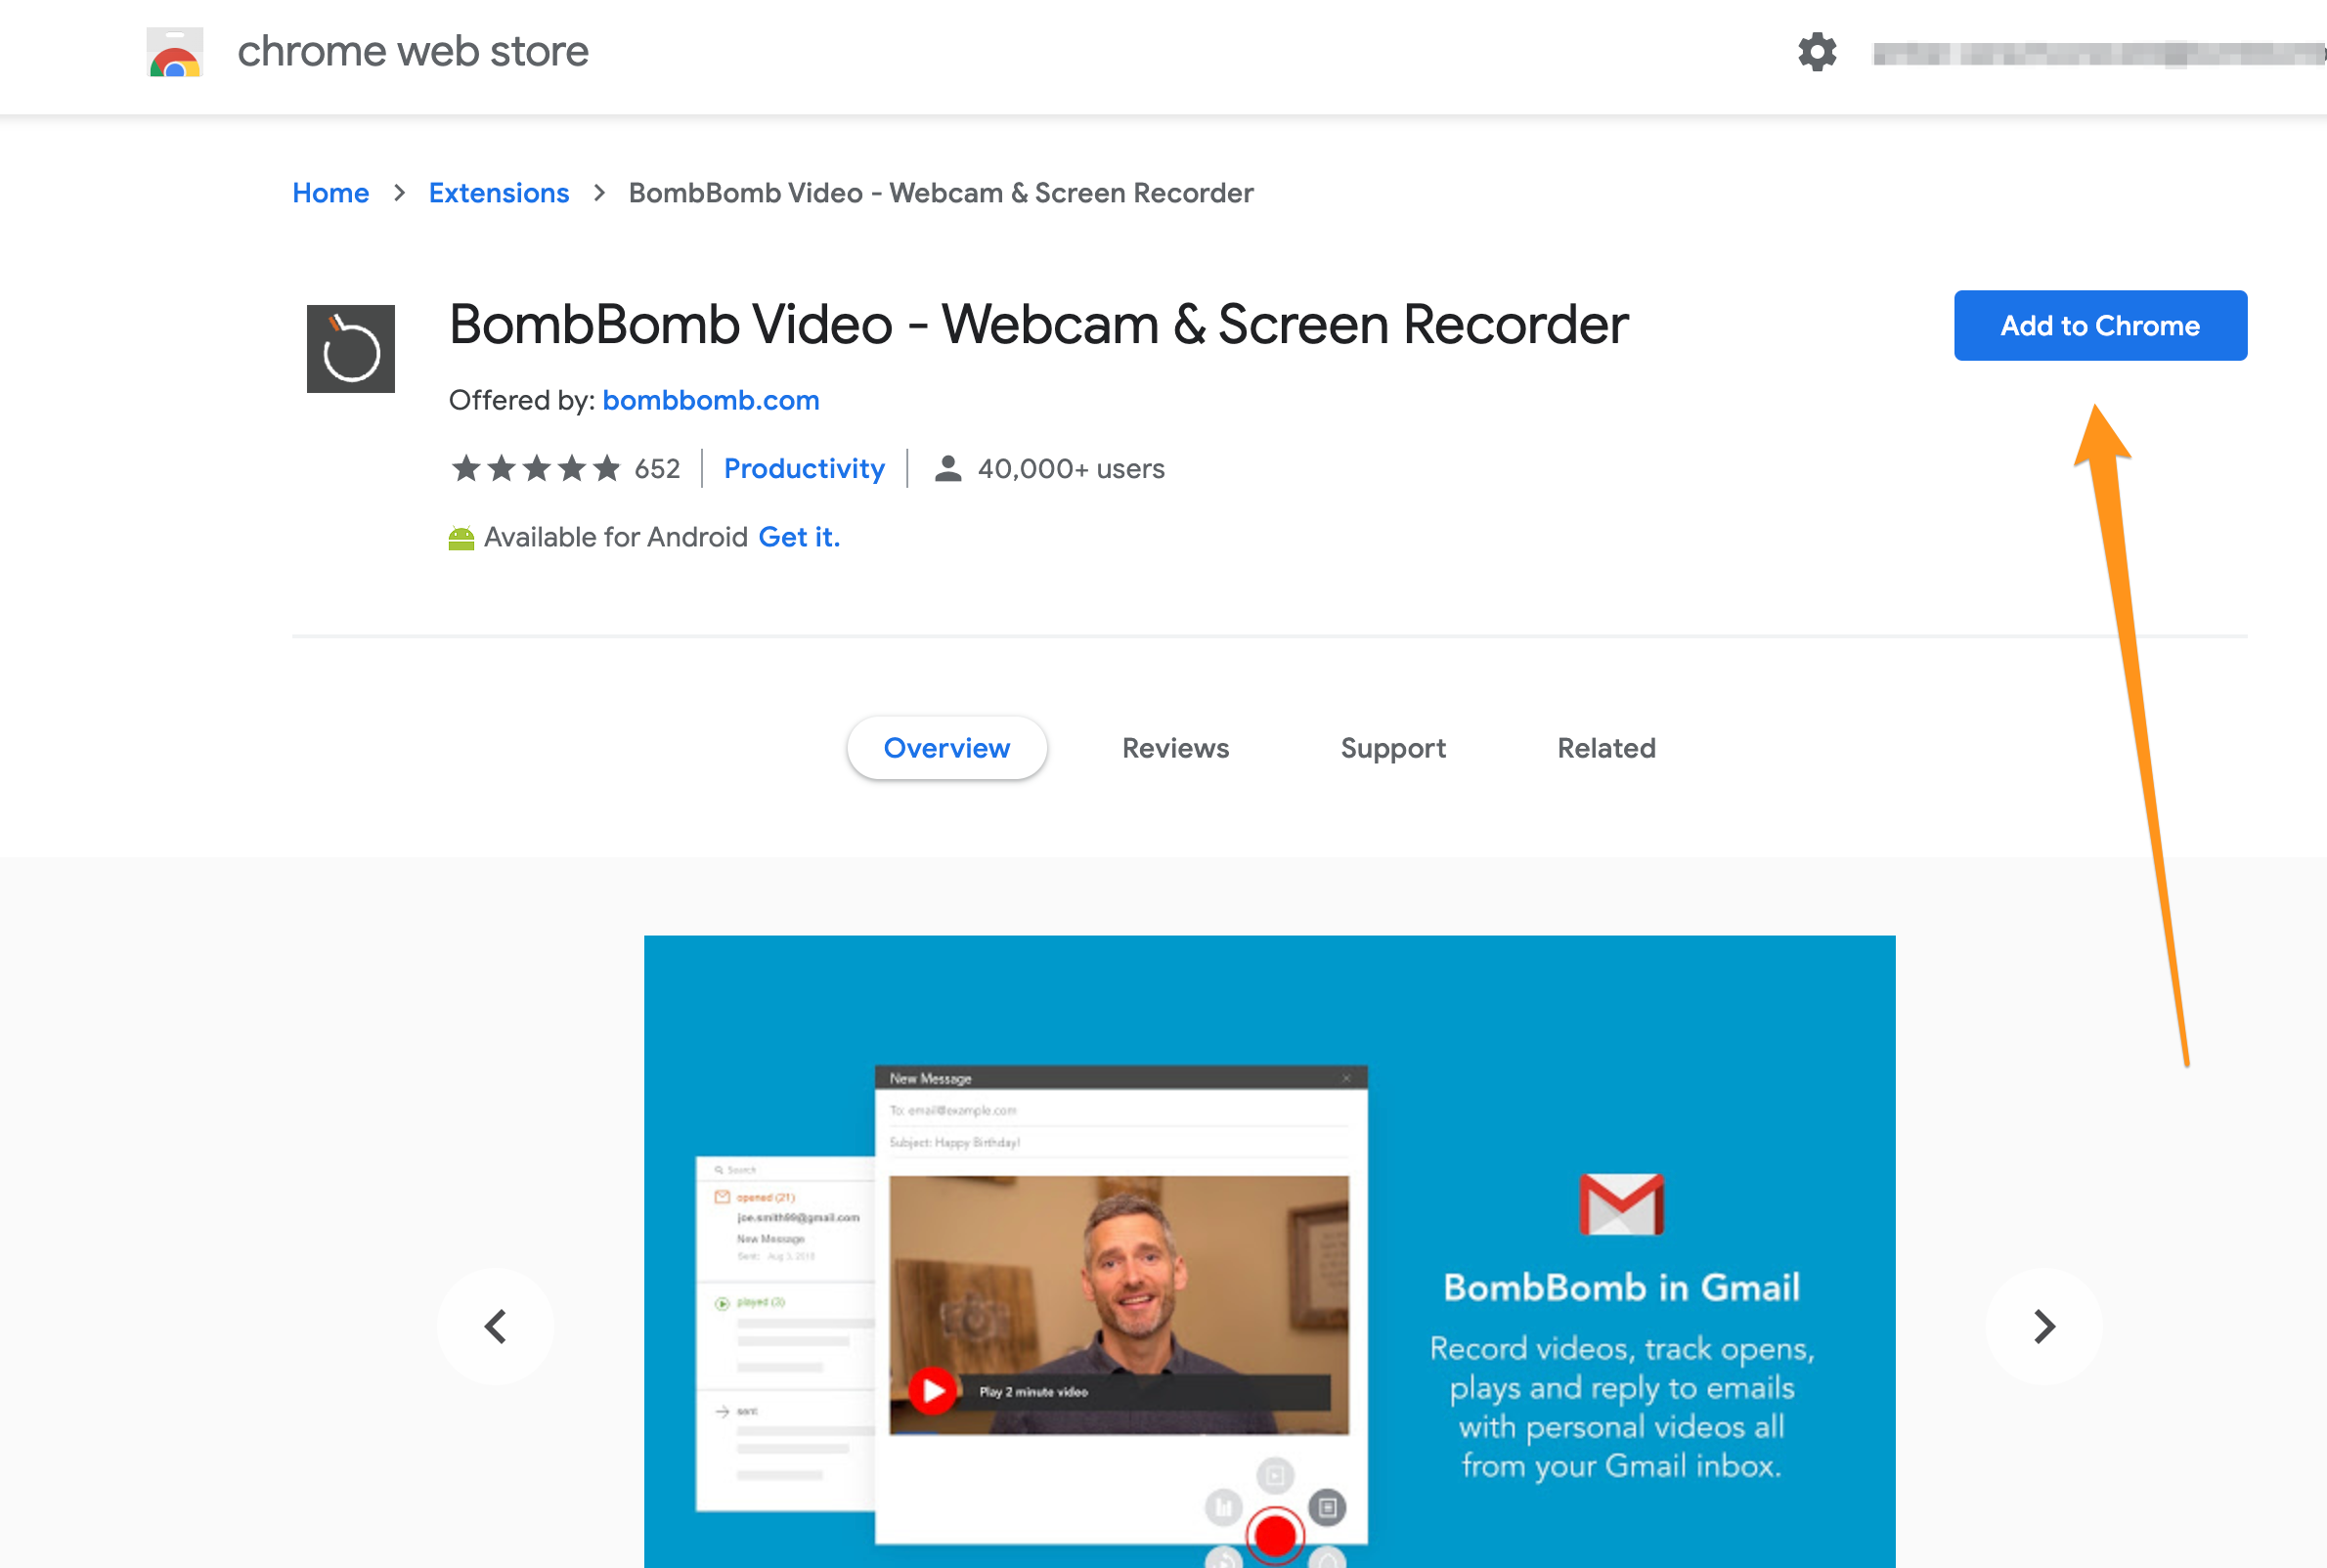Click Home breadcrumb link

coord(329,193)
